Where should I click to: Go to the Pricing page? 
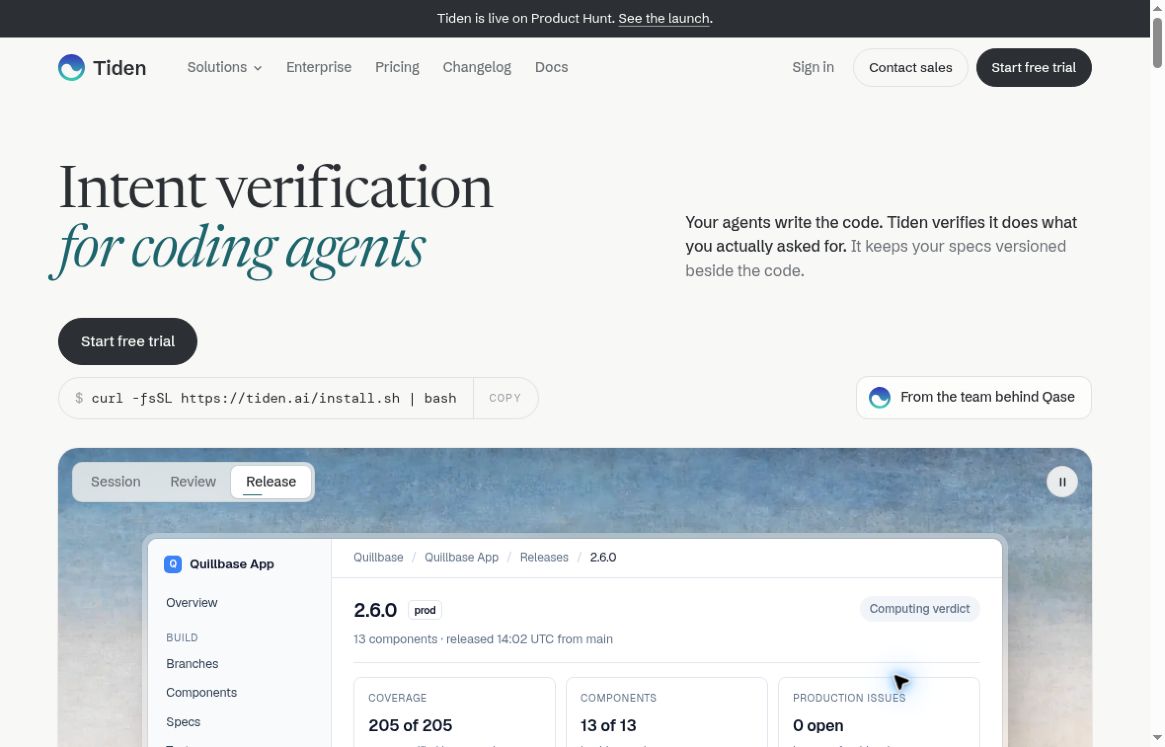click(x=397, y=67)
